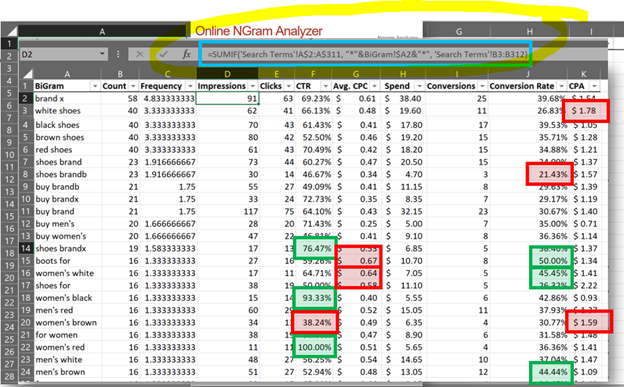Select column H header of the BiGram sheet
The width and height of the screenshot is (624, 387).
403,74
